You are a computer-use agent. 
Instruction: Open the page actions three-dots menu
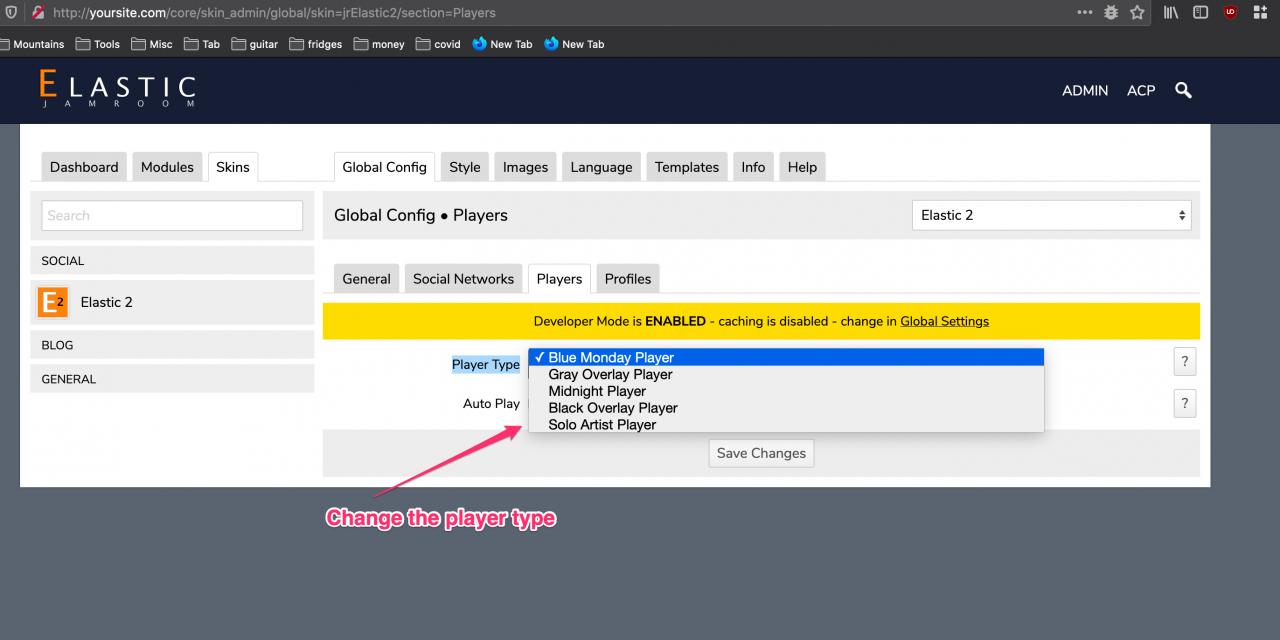tap(1085, 13)
